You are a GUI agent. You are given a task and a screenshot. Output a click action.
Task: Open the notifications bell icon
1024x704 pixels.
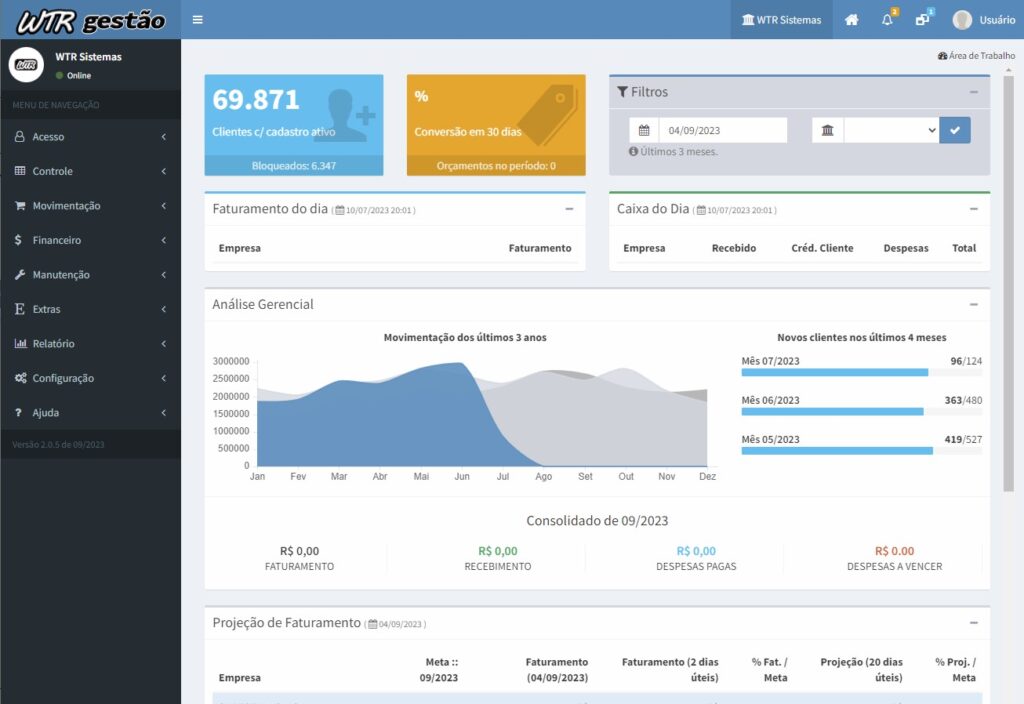pyautogui.click(x=887, y=20)
